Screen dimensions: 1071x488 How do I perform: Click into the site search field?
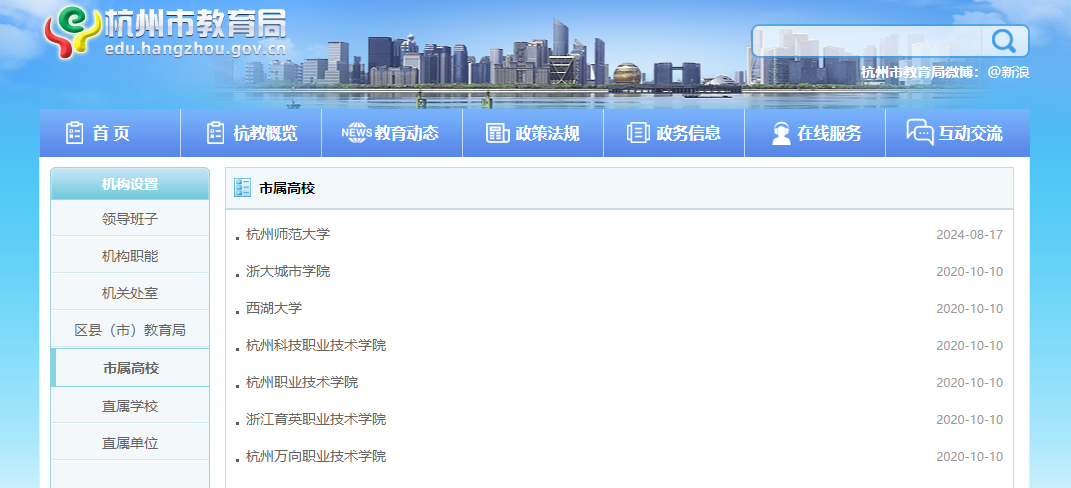(867, 41)
